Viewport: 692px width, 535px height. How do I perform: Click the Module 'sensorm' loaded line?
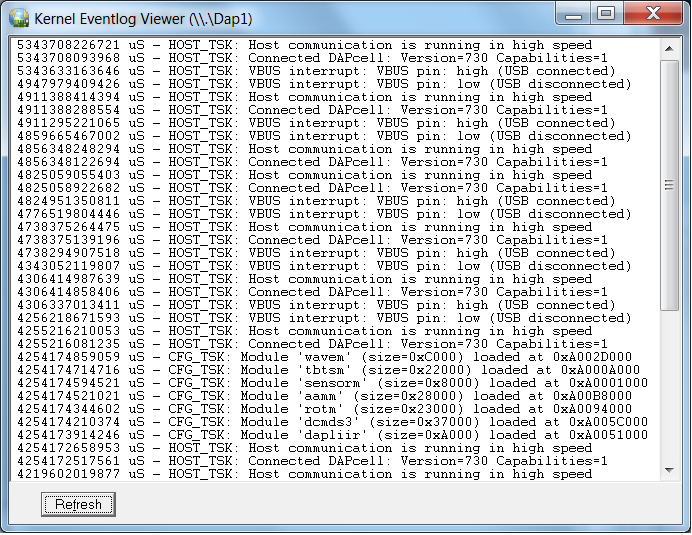click(x=332, y=383)
